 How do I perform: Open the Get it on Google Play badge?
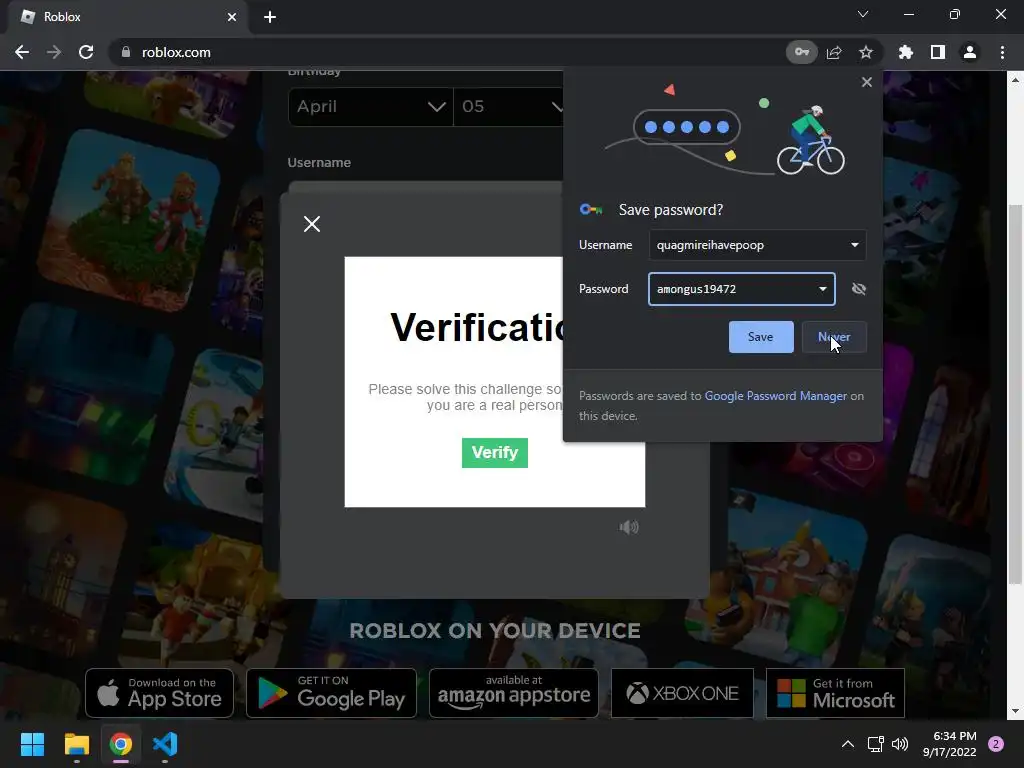(x=331, y=693)
